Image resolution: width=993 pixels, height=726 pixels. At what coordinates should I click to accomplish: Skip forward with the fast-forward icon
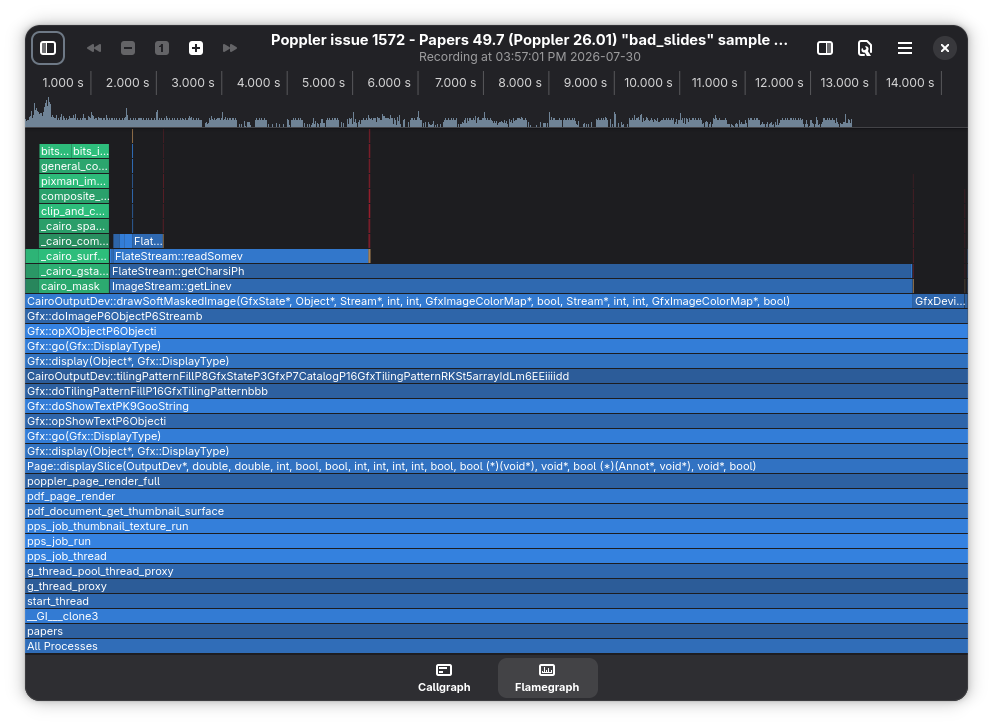click(230, 48)
